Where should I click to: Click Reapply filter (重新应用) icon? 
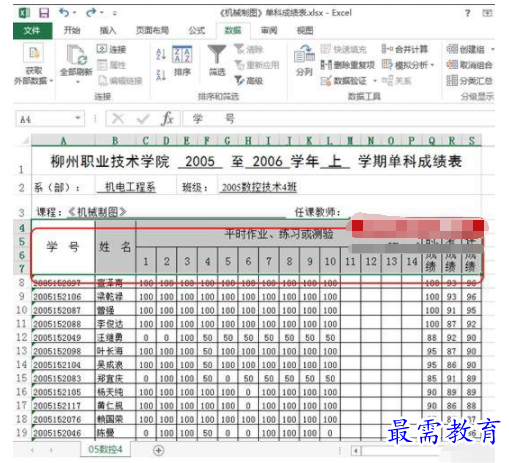(x=240, y=65)
